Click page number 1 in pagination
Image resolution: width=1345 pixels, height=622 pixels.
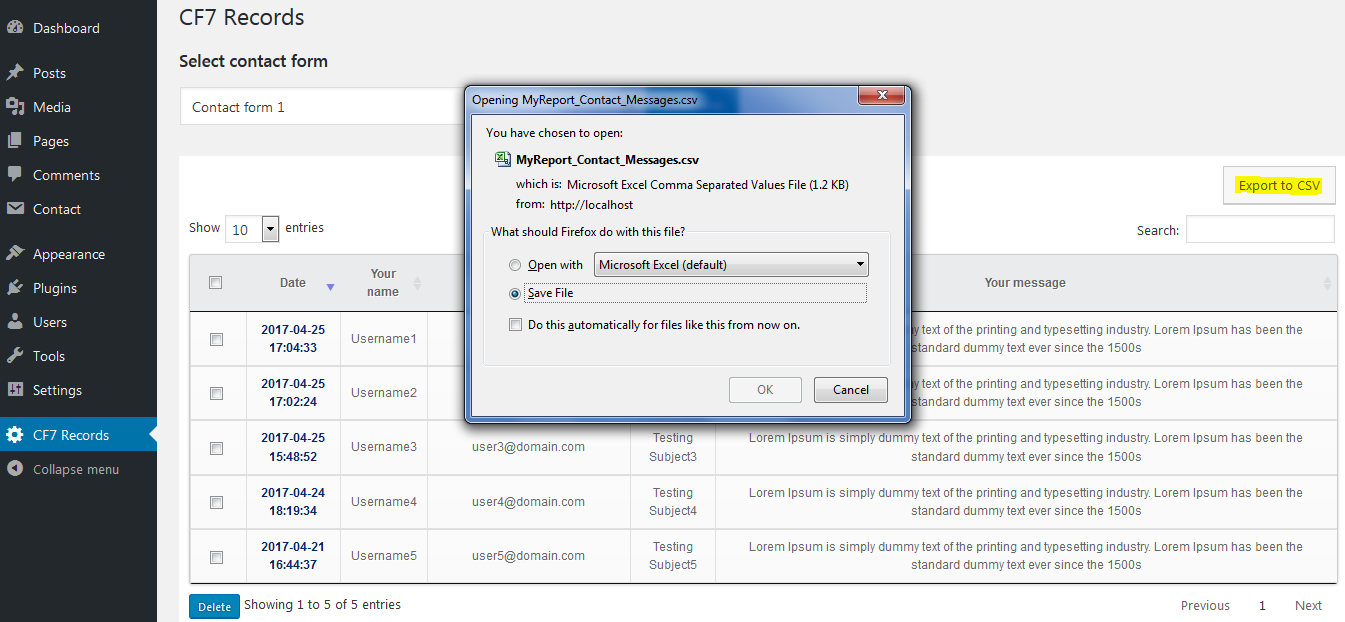click(x=1262, y=605)
